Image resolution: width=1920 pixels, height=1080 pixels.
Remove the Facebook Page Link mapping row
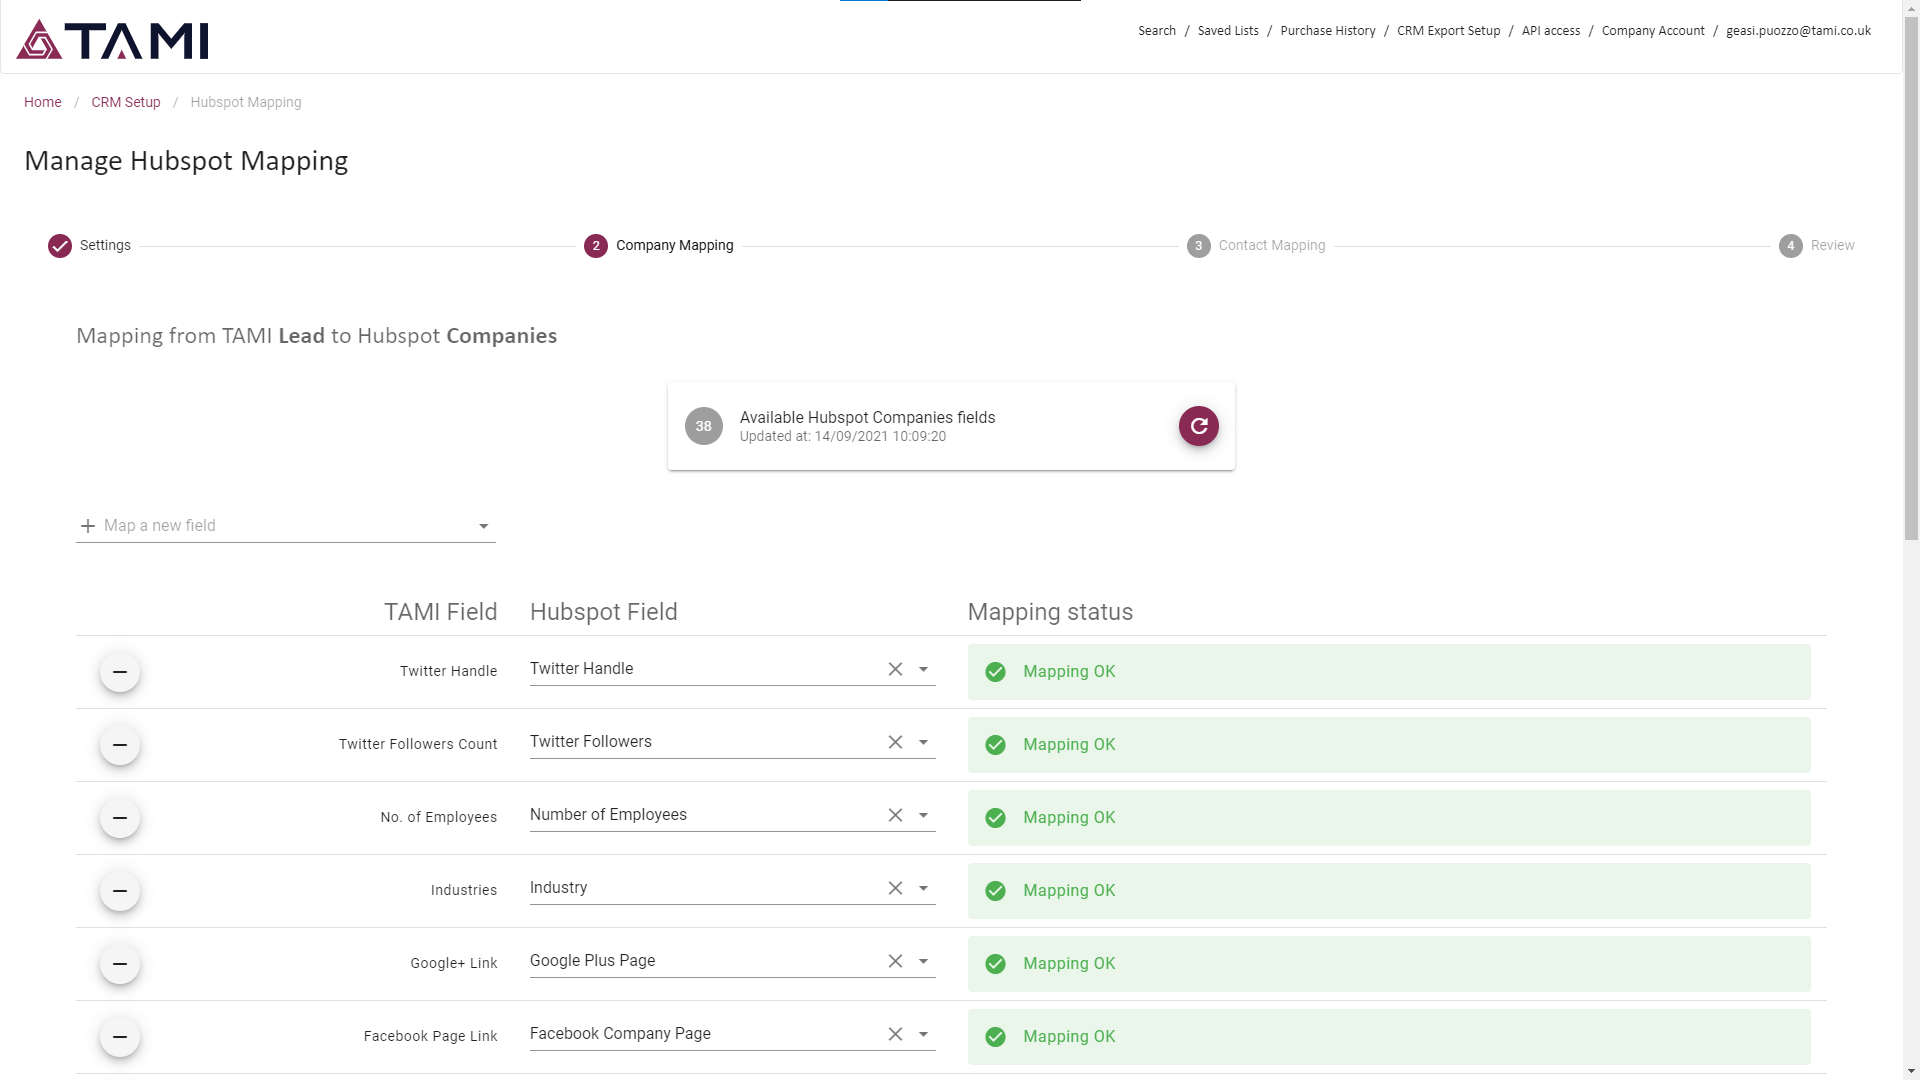click(x=120, y=1037)
